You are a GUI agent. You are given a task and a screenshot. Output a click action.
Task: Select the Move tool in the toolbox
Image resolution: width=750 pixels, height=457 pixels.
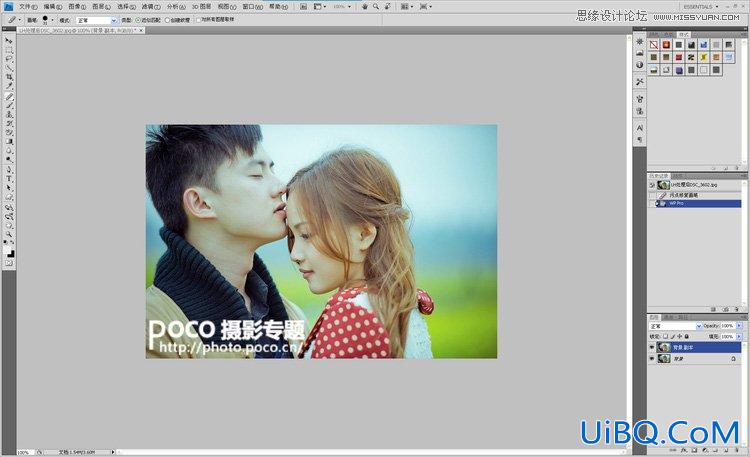[x=9, y=41]
